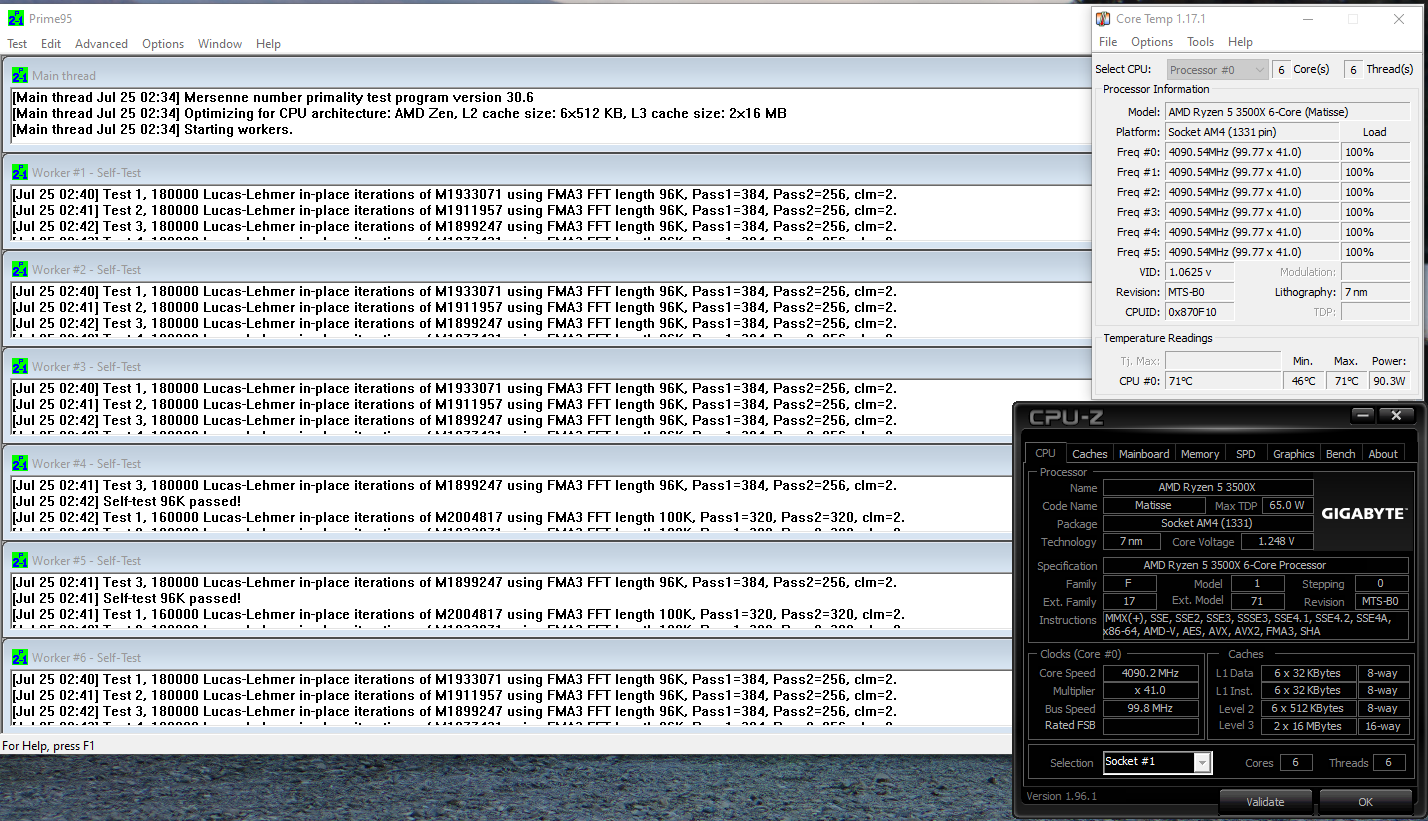Image resolution: width=1428 pixels, height=821 pixels.
Task: Open Core Temp's Options menu
Action: tap(1152, 42)
